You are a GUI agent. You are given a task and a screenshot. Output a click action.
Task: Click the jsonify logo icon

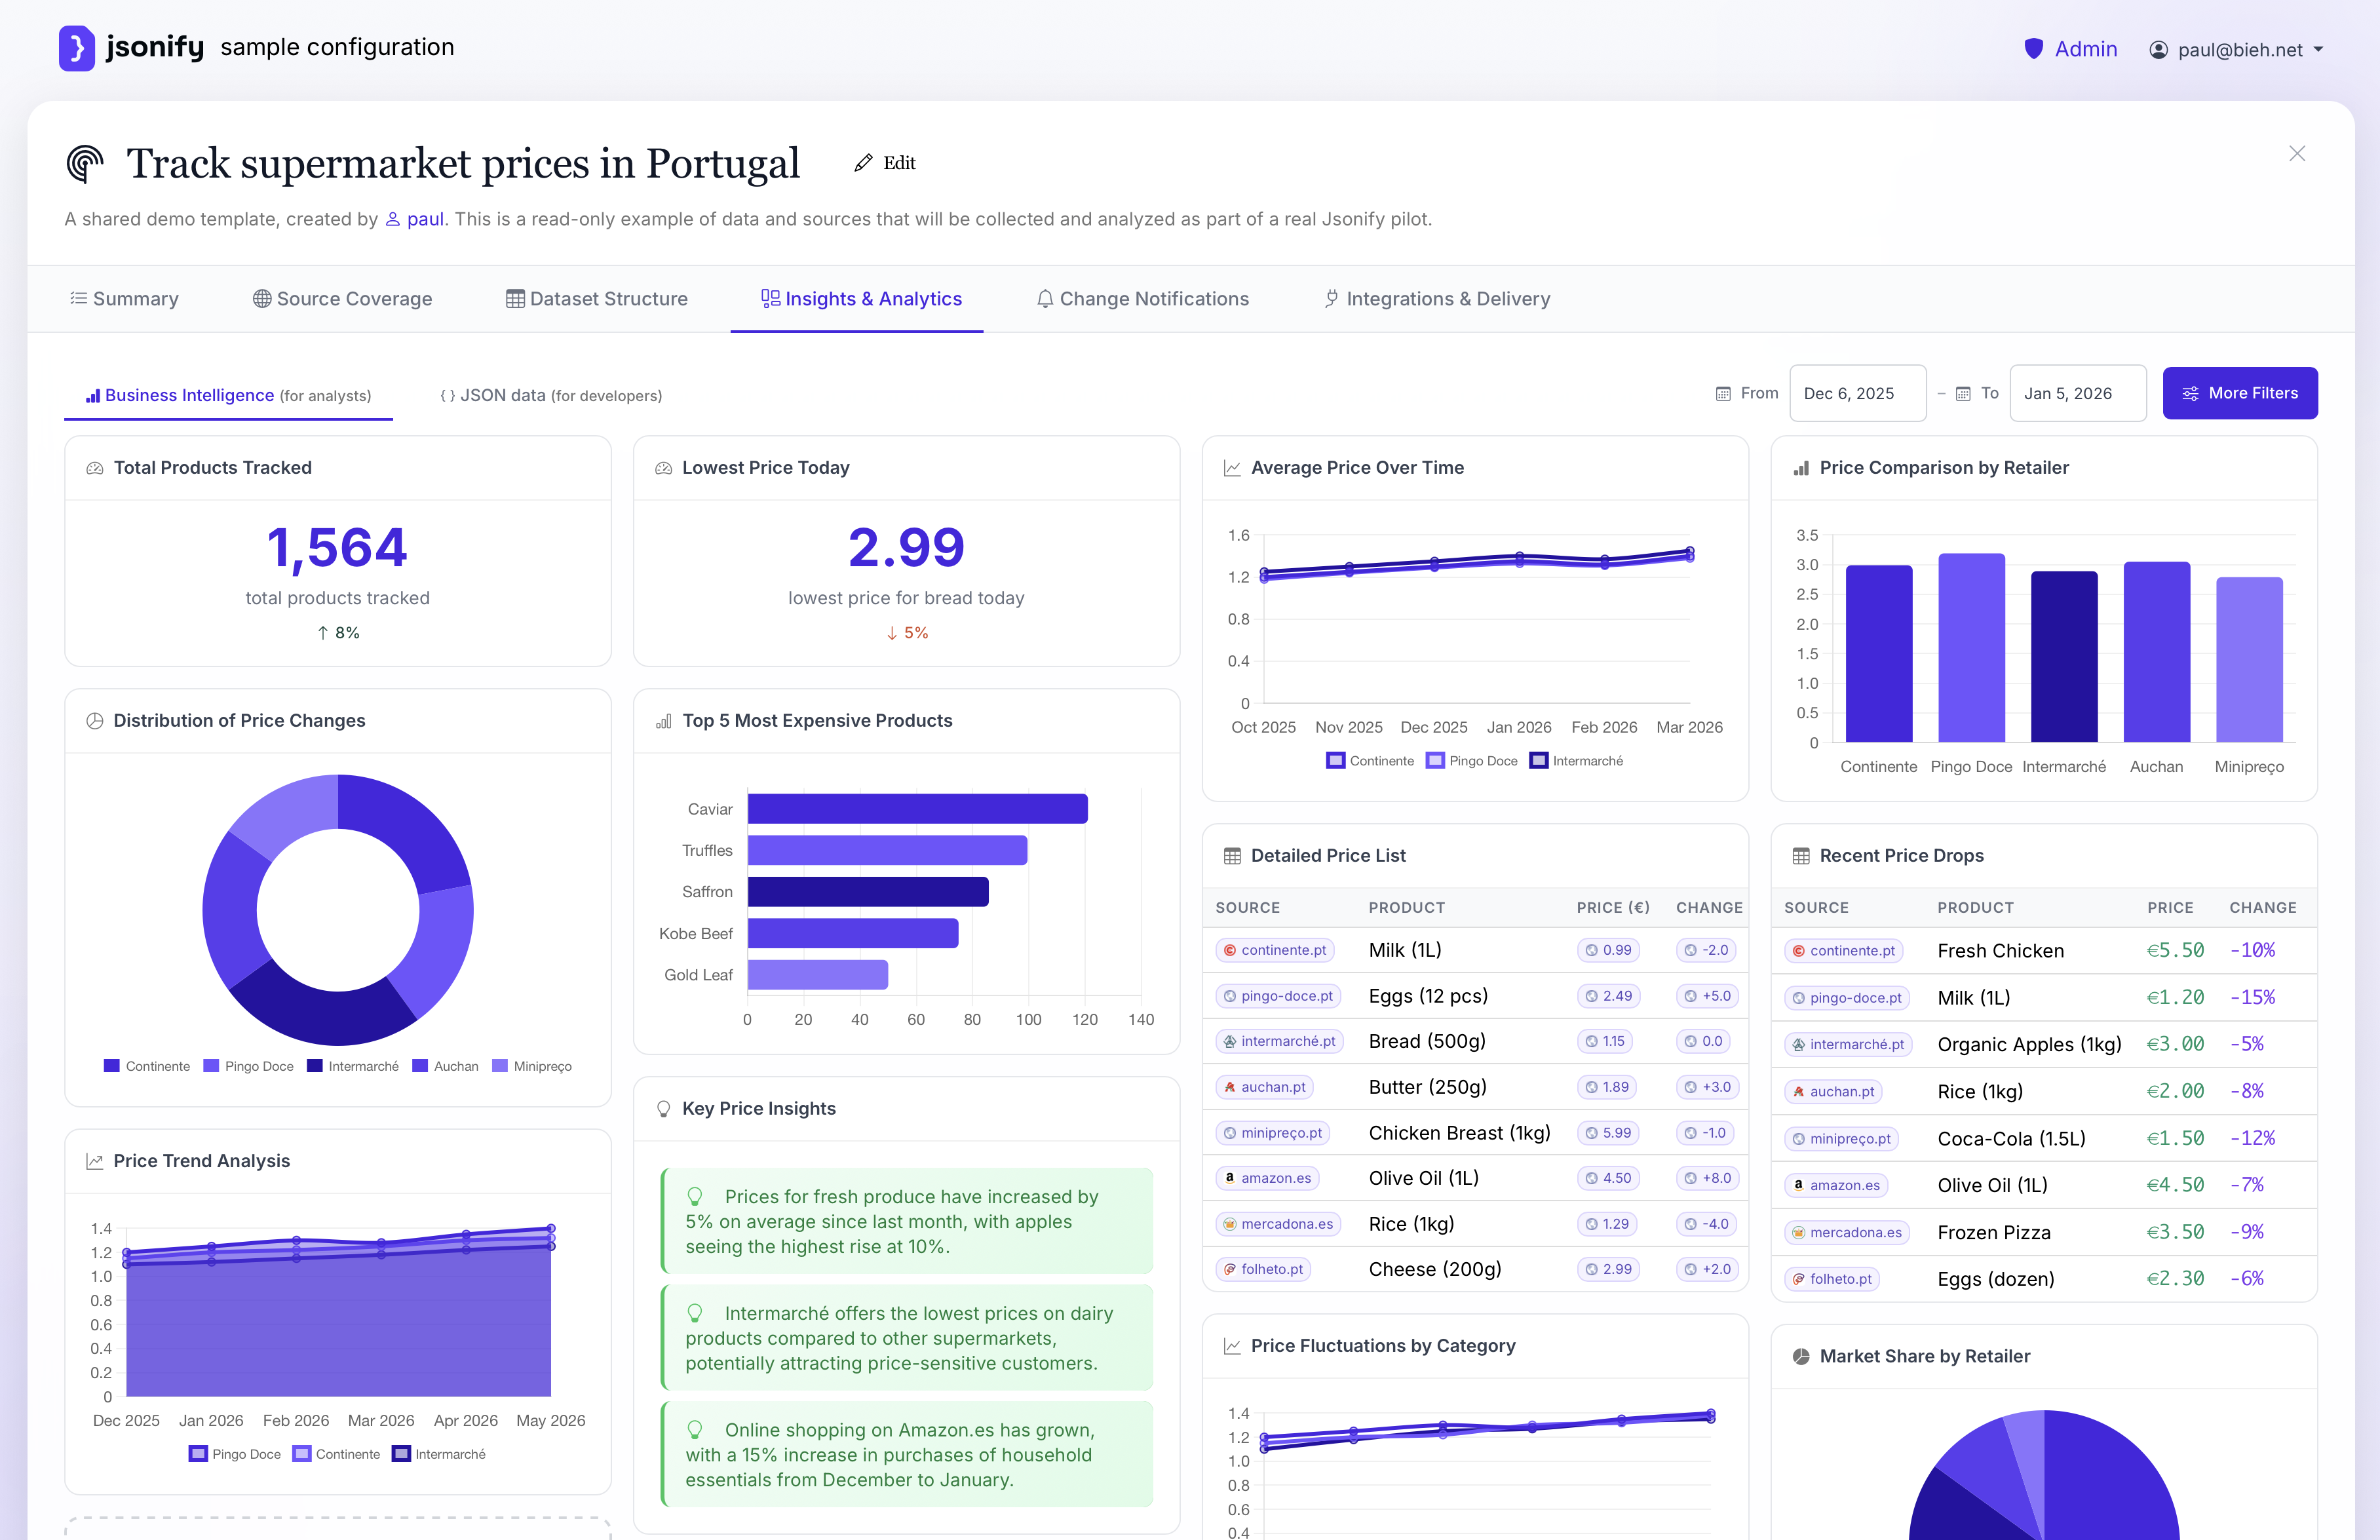pyautogui.click(x=77, y=47)
